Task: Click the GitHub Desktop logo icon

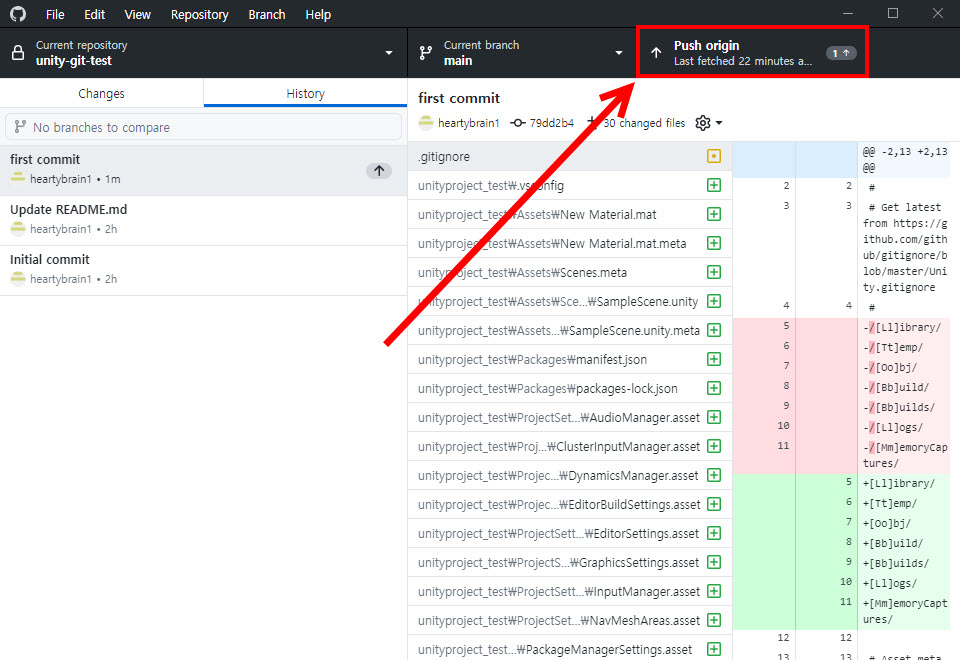Action: 18,13
